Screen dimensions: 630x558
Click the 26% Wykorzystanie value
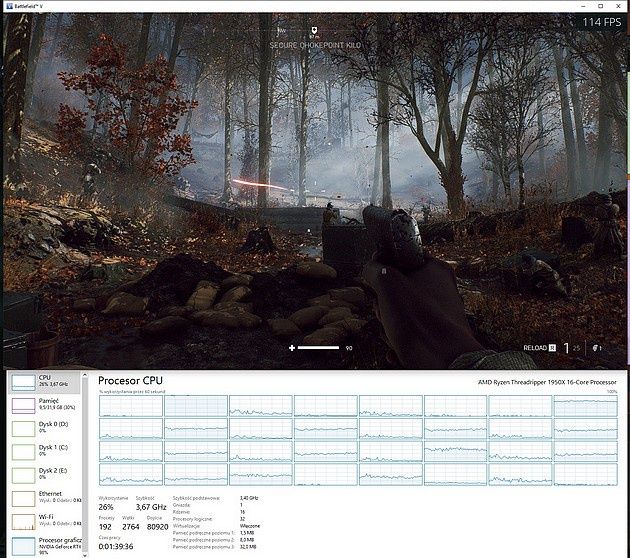(106, 507)
